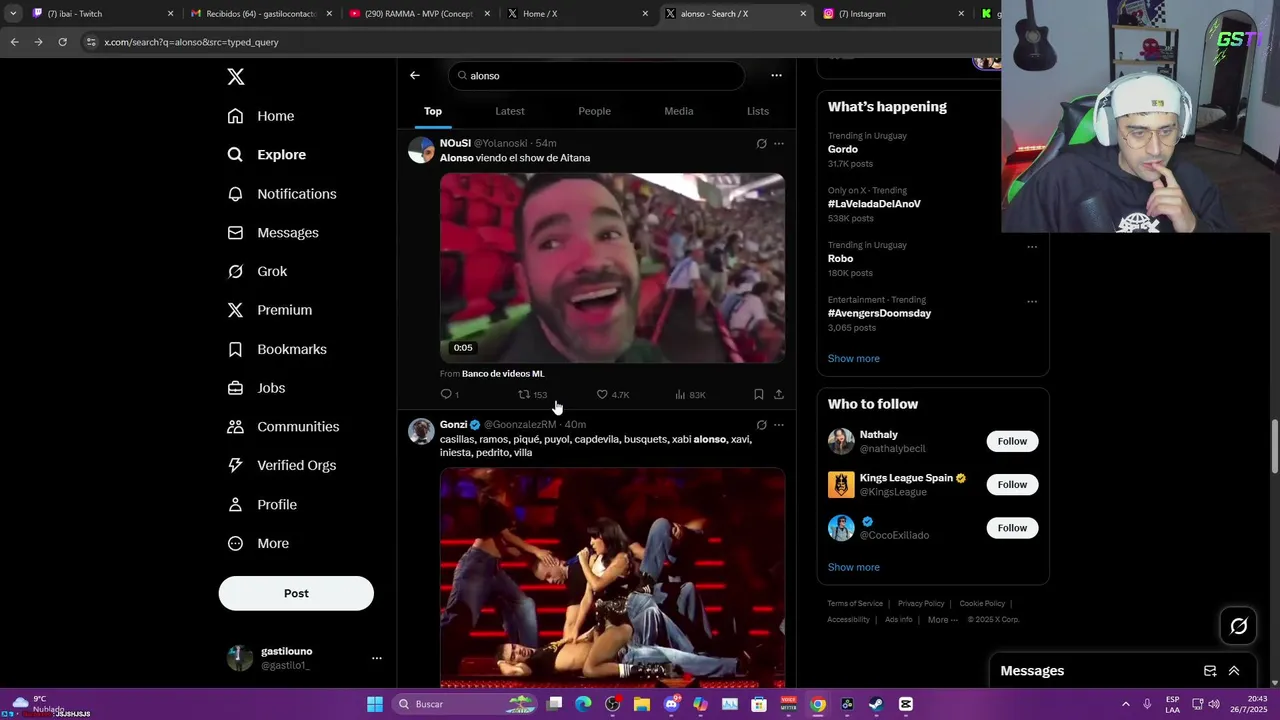This screenshot has width=1280, height=720.
Task: Reload the browser page
Action: point(62,42)
